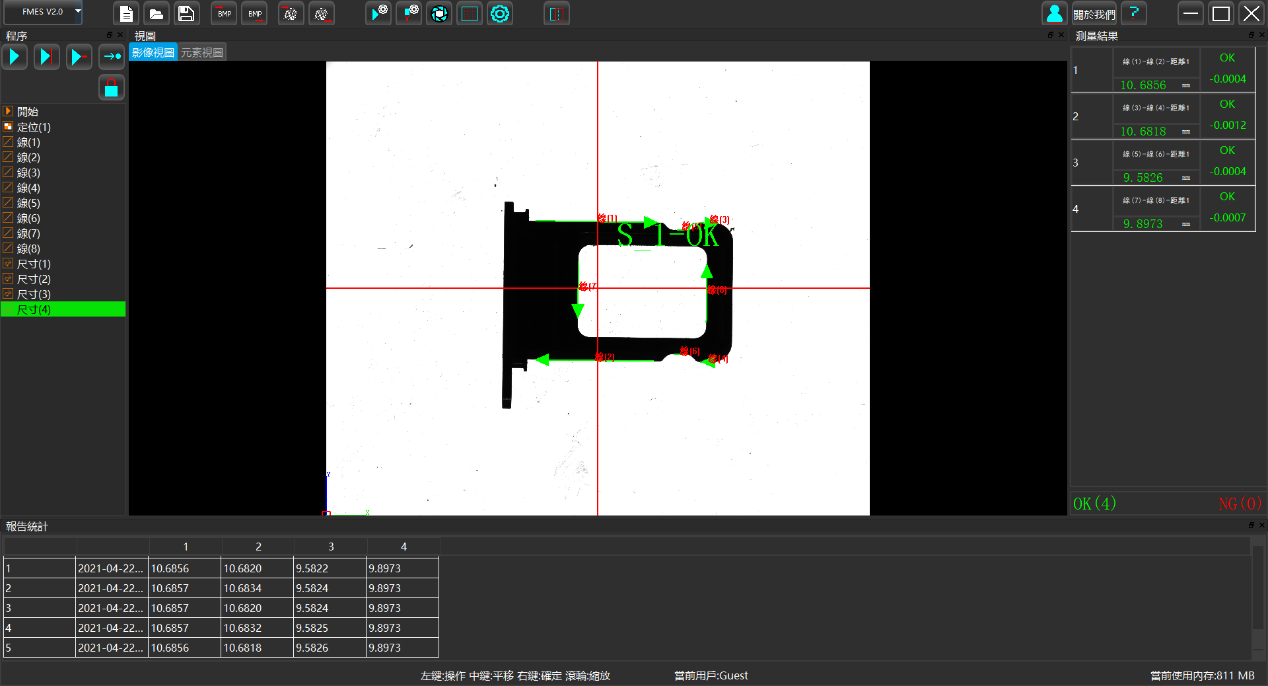Image resolution: width=1268 pixels, height=686 pixels.
Task: Float the 程序 panel using its undock button
Action: click(110, 35)
